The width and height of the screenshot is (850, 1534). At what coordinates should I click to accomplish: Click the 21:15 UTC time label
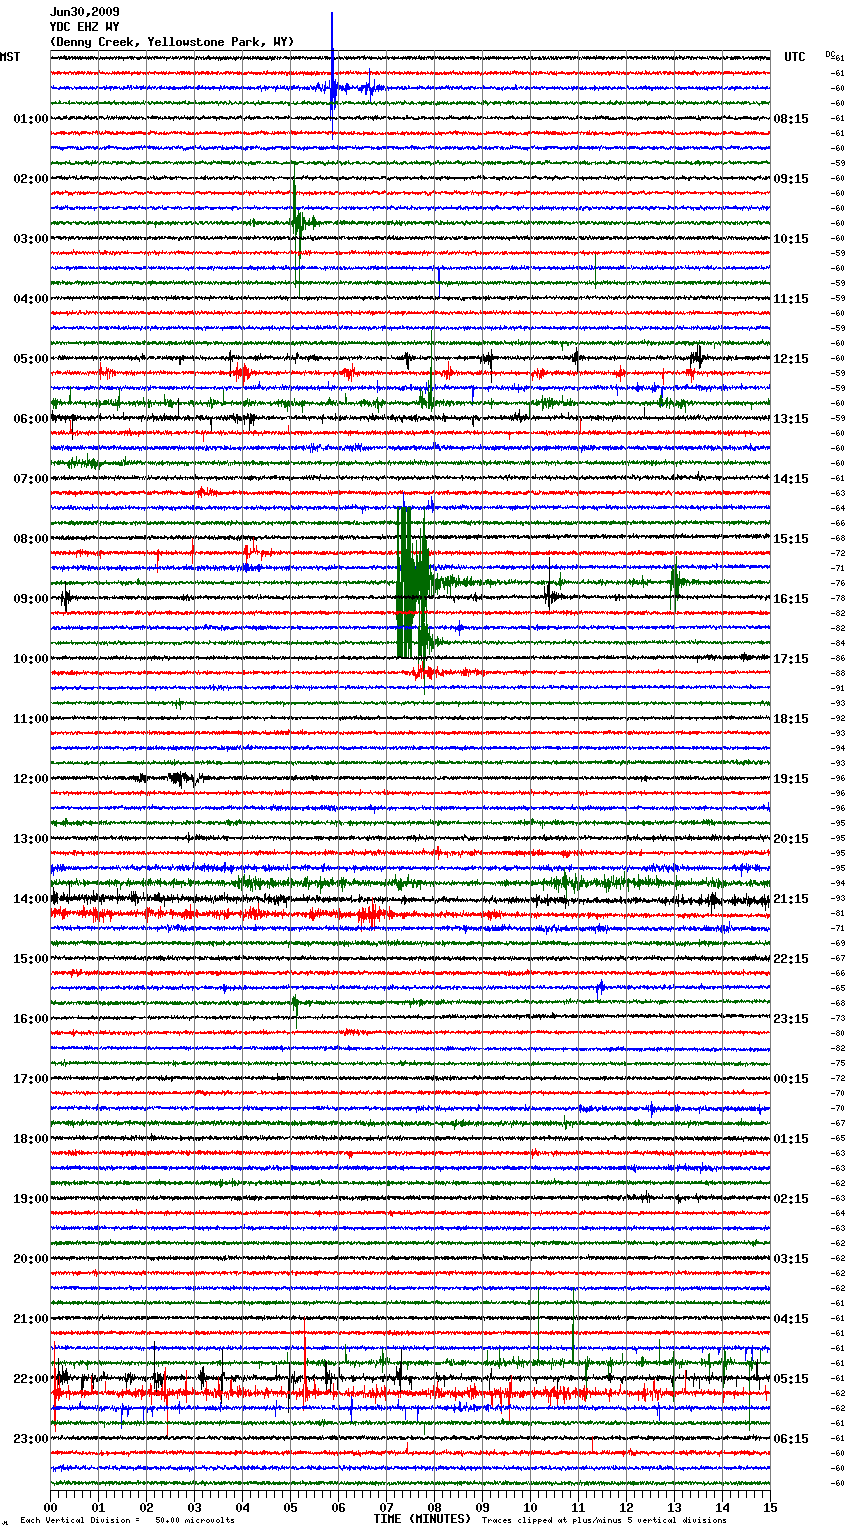tap(791, 899)
